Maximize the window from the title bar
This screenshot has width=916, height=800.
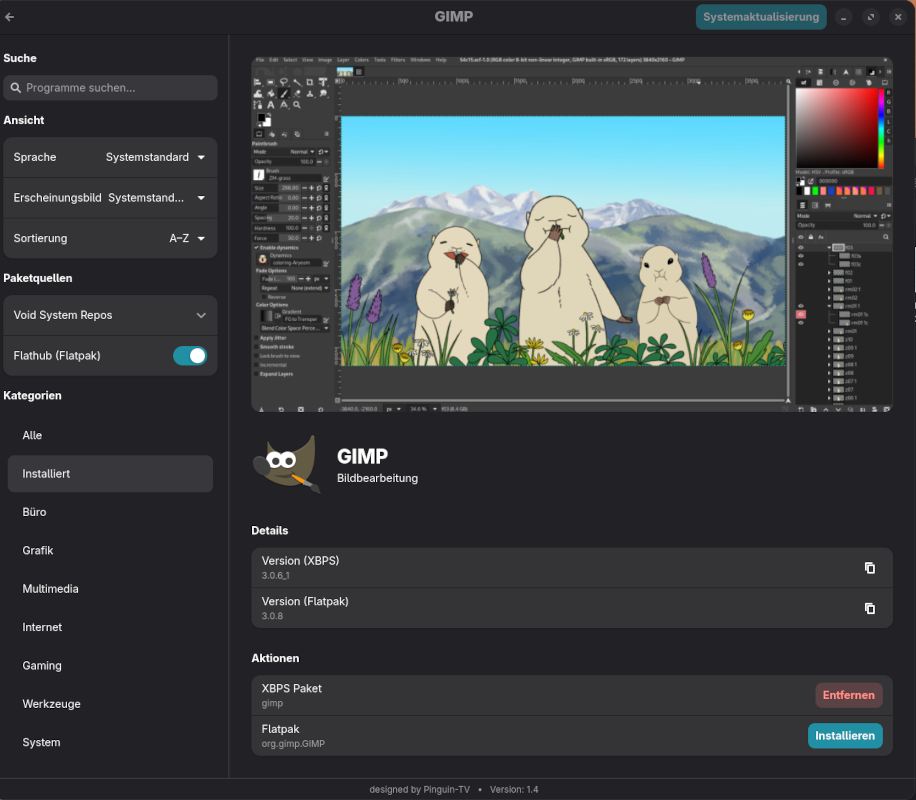pyautogui.click(x=870, y=17)
